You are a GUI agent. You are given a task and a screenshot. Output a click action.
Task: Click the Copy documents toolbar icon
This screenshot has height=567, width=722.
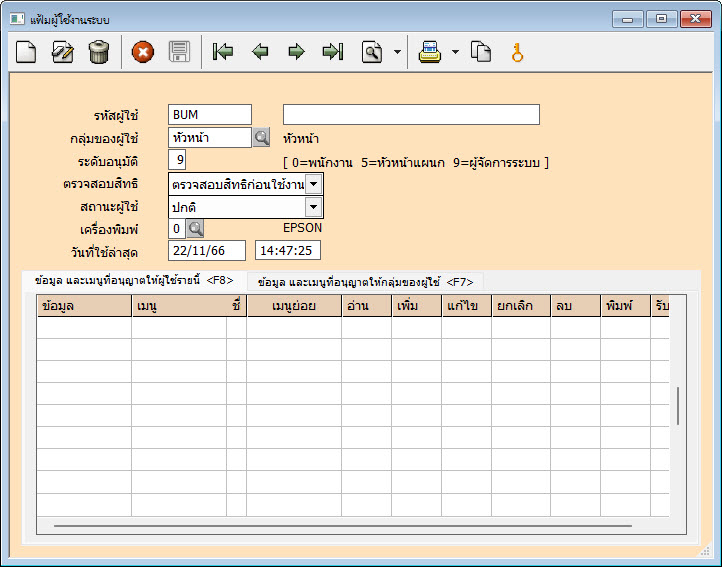pyautogui.click(x=482, y=52)
